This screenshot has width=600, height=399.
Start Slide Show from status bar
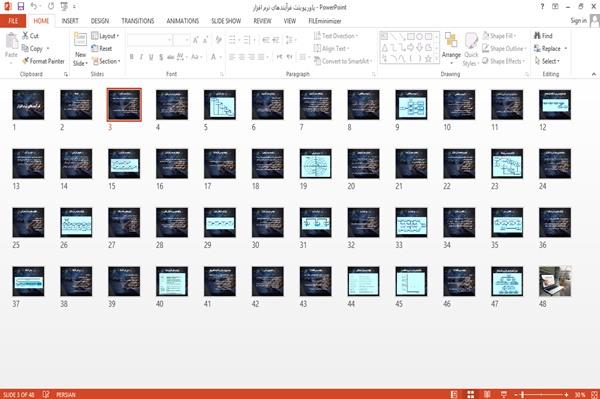504,394
